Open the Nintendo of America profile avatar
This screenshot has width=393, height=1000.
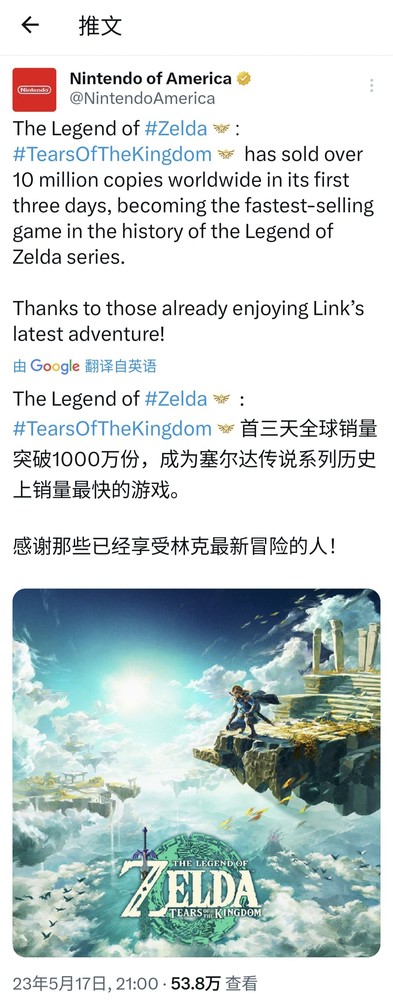tap(34, 89)
